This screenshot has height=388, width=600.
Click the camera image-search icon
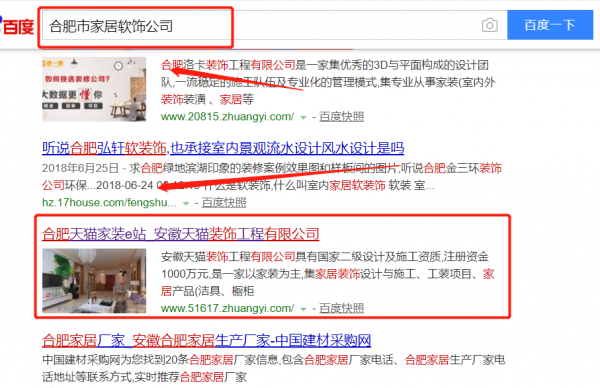[489, 26]
